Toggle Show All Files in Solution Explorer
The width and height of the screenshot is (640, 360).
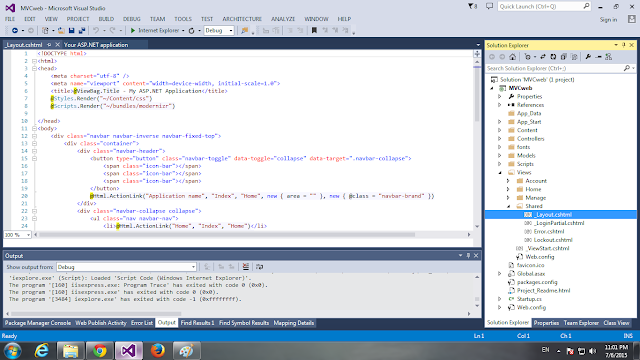(x=574, y=57)
